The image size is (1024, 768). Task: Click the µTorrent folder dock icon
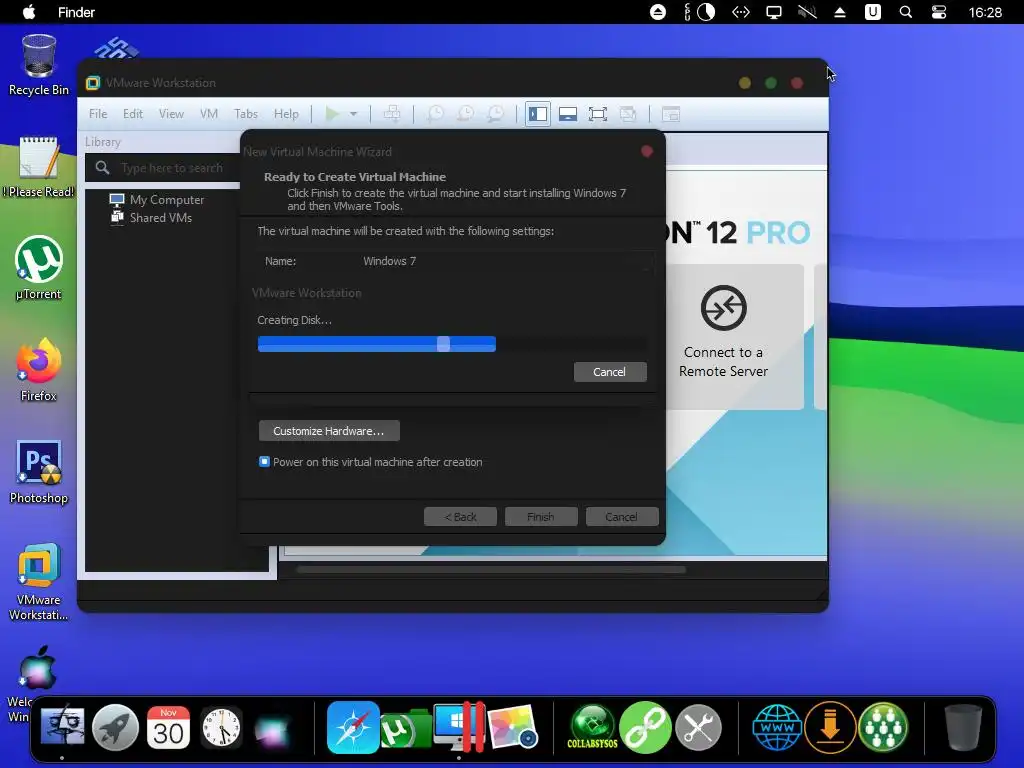405,729
